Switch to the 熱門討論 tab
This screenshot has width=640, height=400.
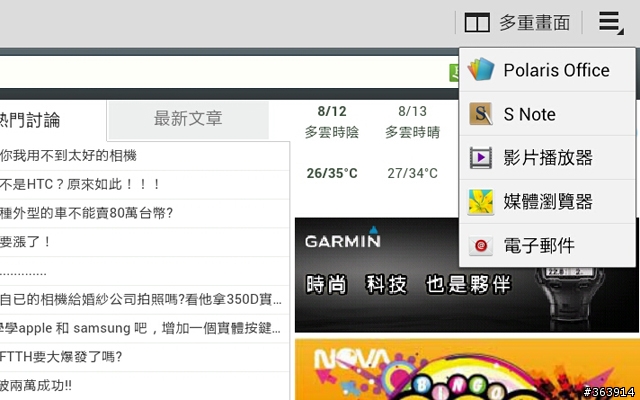click(x=53, y=120)
